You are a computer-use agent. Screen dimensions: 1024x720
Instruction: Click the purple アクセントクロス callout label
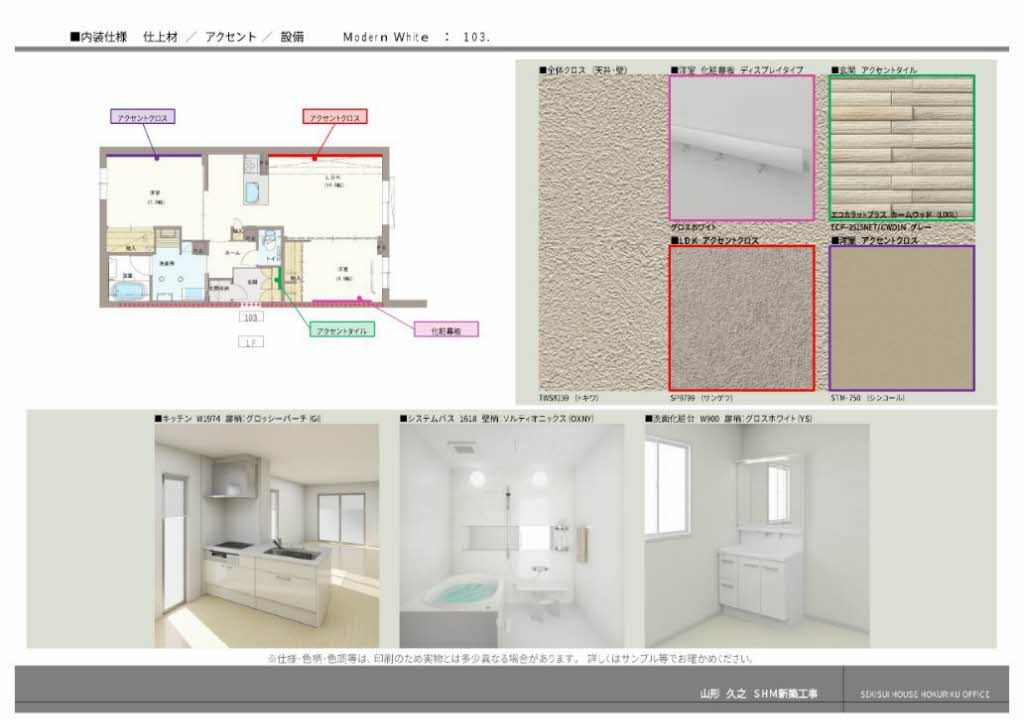142,117
